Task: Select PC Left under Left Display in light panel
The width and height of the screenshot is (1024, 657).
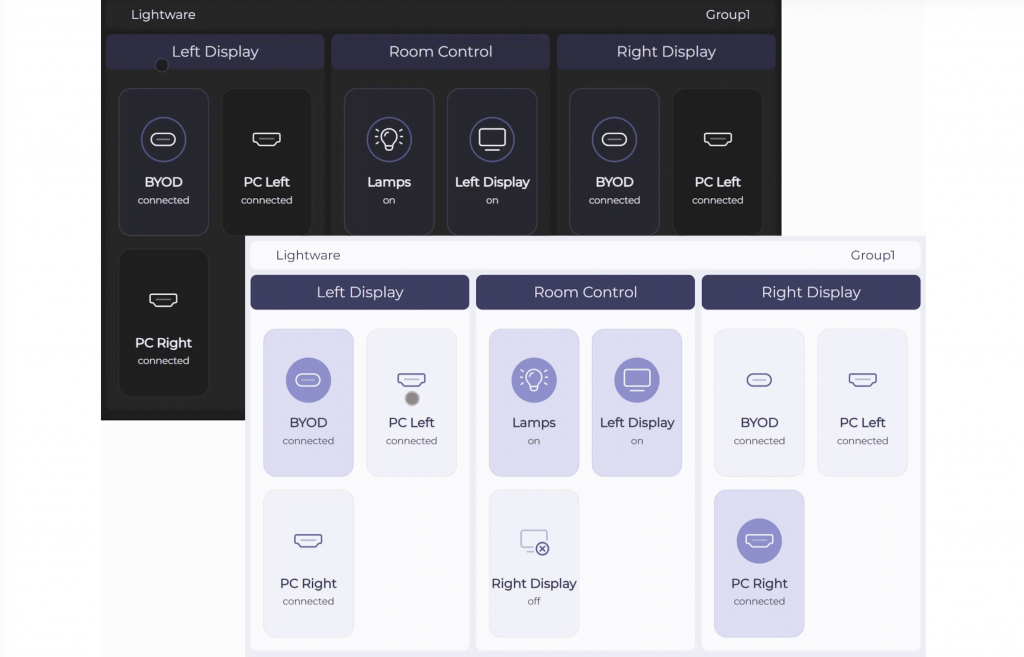Action: pos(411,402)
